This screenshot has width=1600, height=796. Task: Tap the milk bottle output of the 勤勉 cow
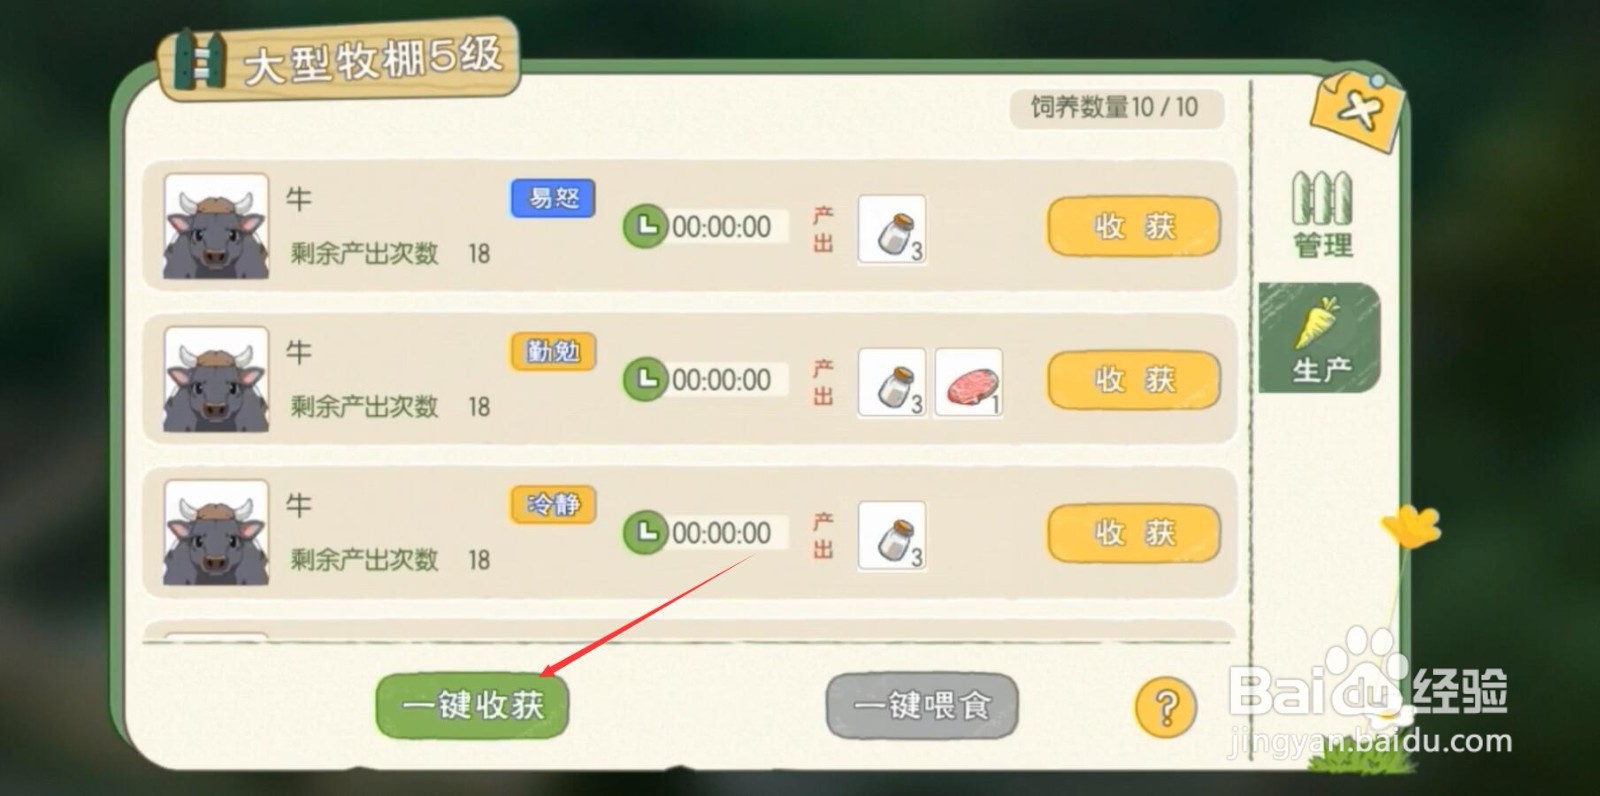click(x=892, y=382)
